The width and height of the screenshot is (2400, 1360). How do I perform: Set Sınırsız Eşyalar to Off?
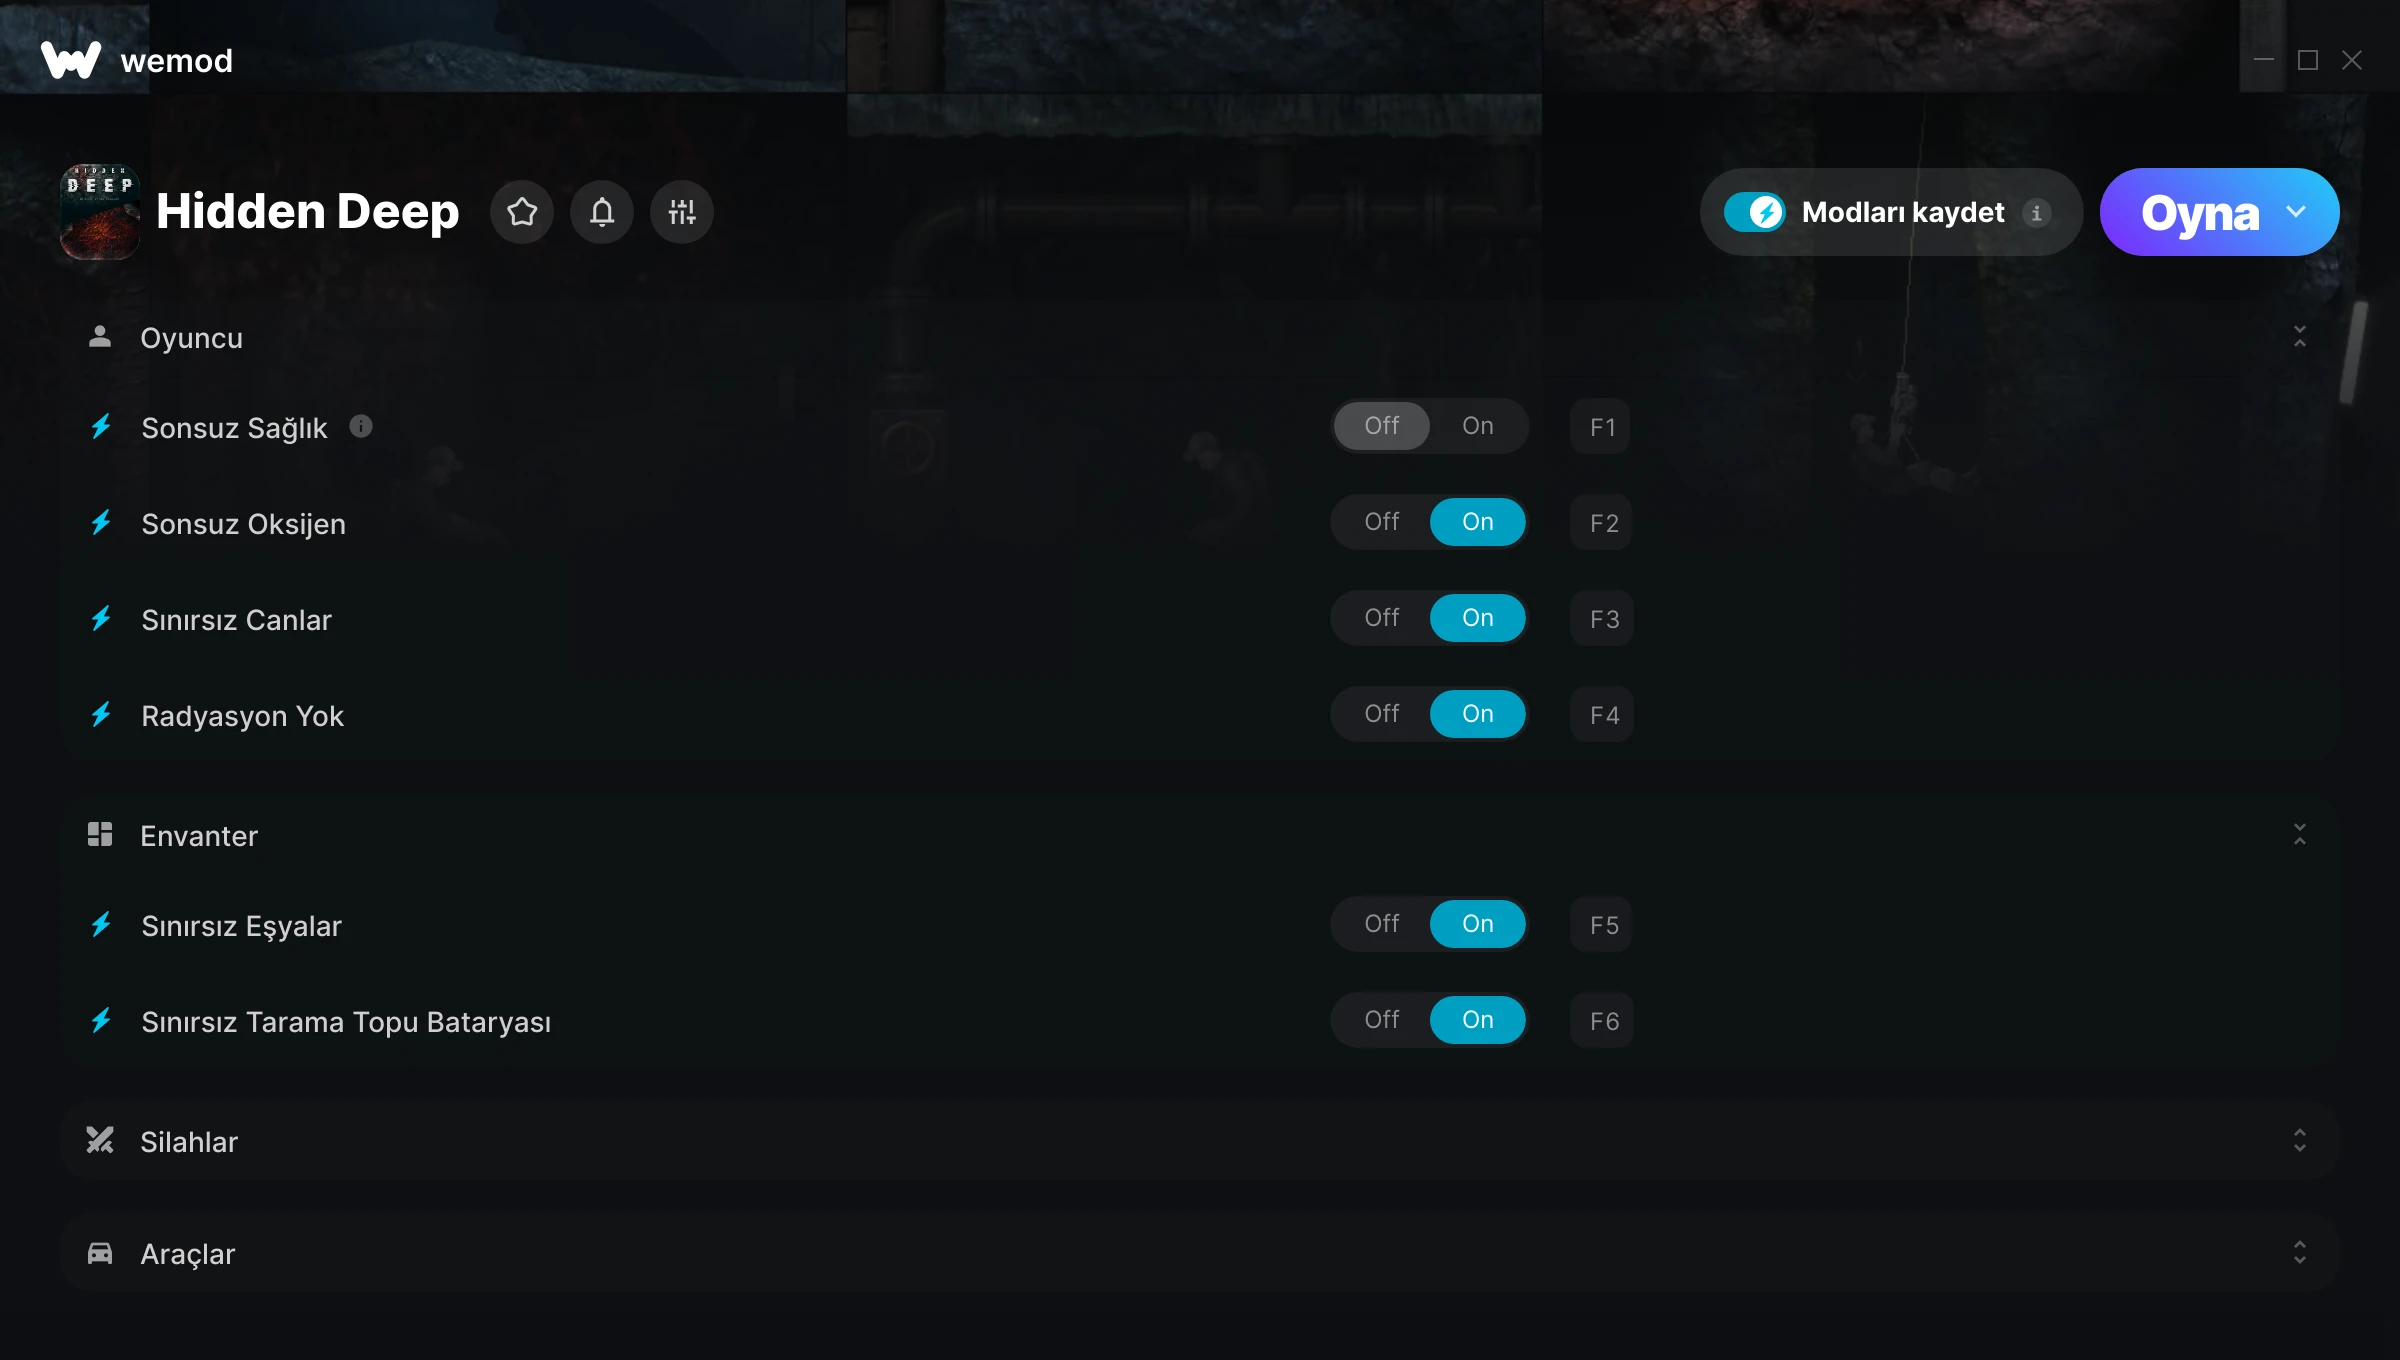[x=1382, y=924]
